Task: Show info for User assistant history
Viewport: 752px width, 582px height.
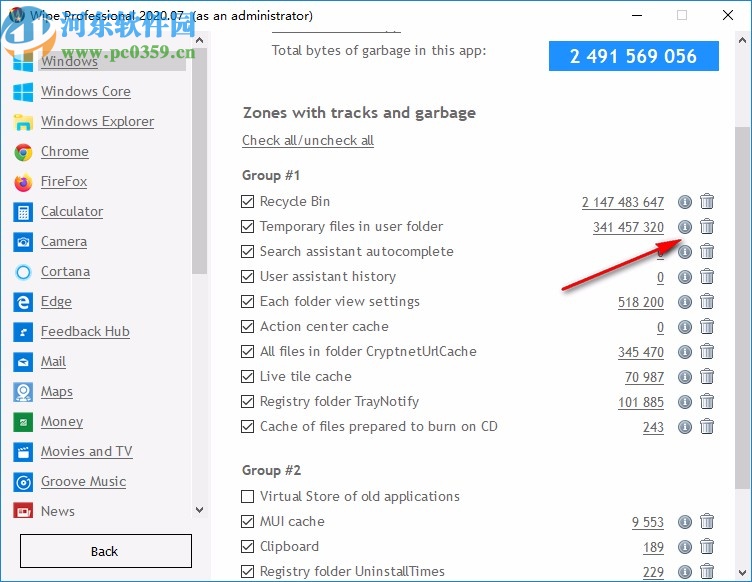Action: [685, 277]
